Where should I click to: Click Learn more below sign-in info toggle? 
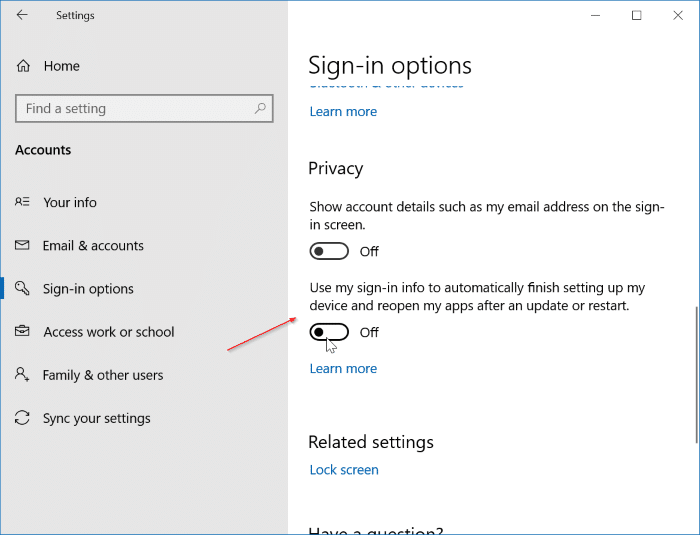click(343, 369)
